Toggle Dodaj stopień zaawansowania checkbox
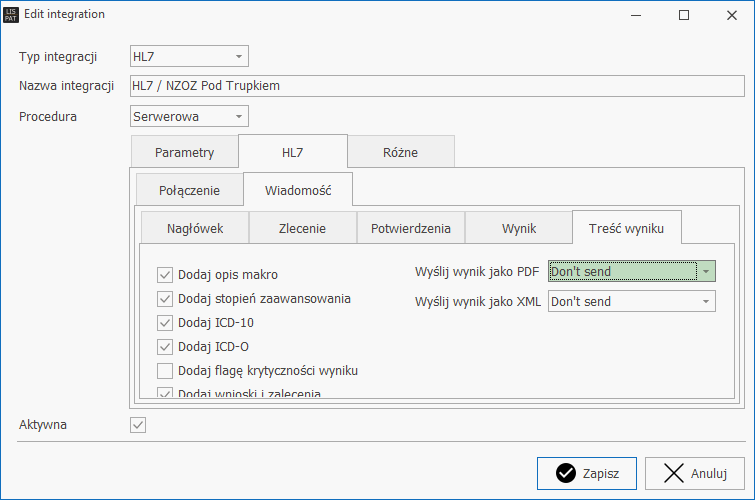755x500 pixels. click(x=165, y=298)
